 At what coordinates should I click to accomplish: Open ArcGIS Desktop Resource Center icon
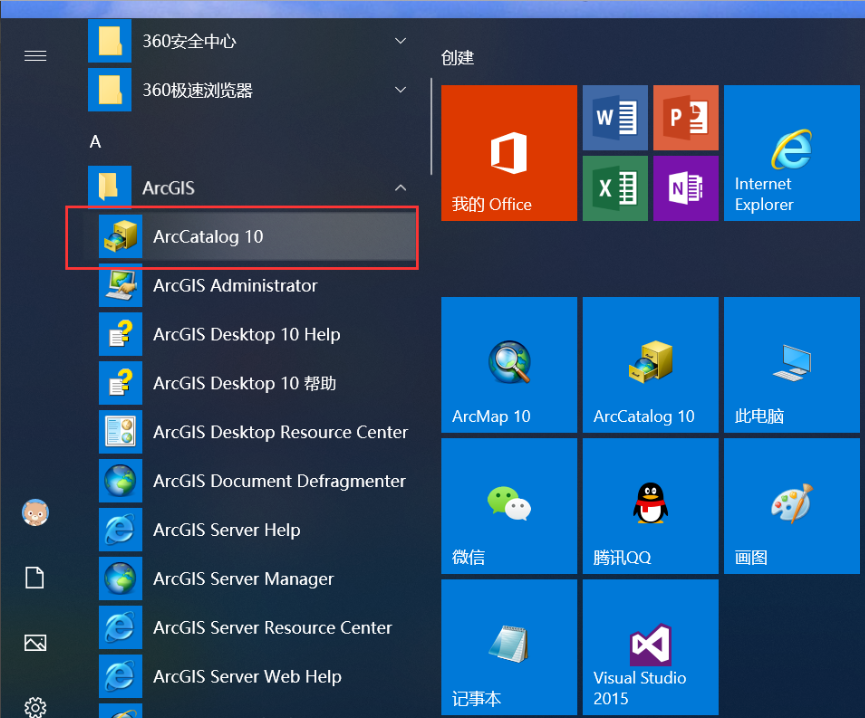coord(121,432)
